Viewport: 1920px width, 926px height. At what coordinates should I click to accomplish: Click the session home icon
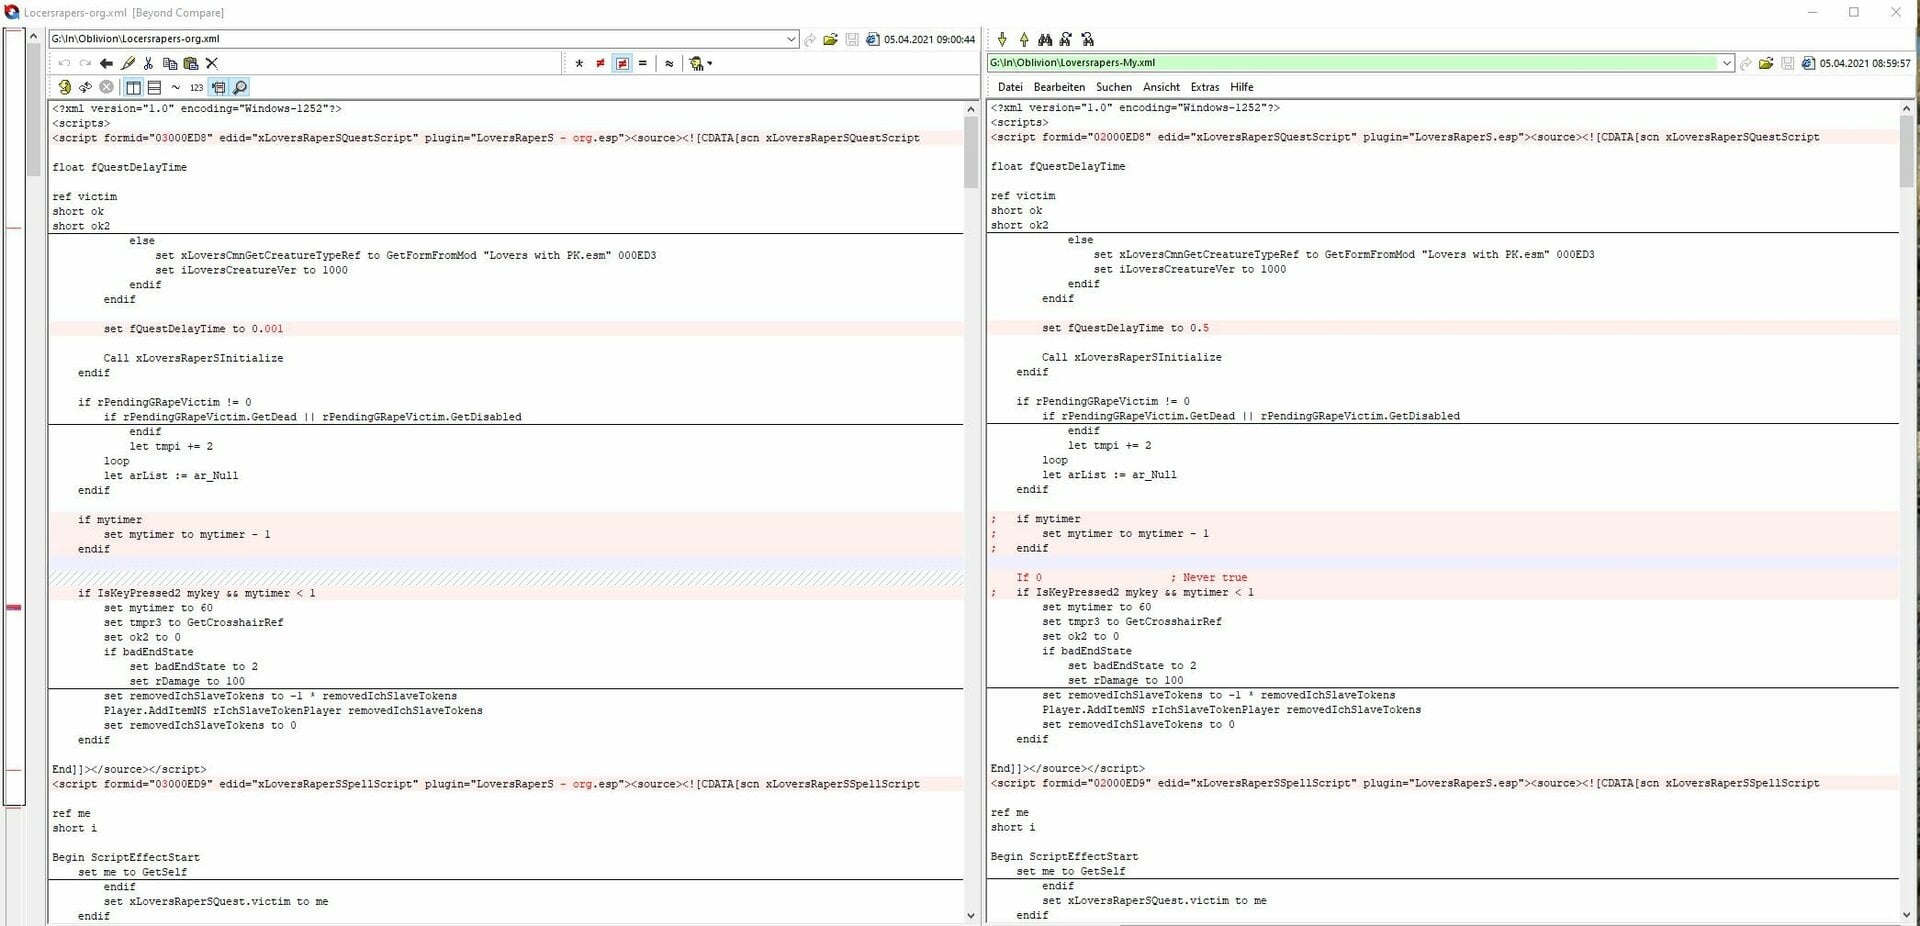[64, 87]
